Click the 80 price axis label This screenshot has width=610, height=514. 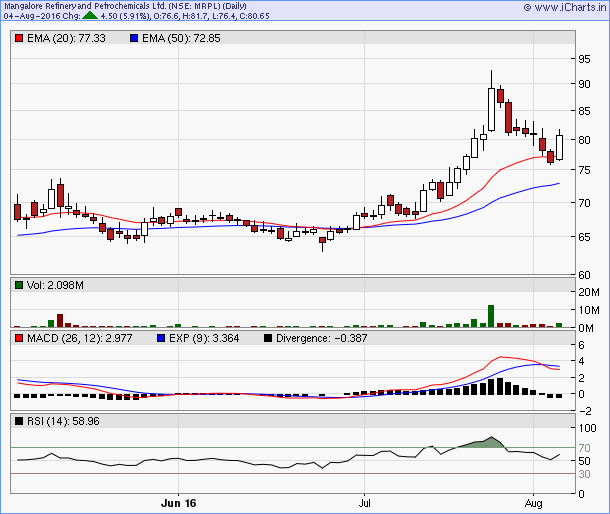coord(584,140)
